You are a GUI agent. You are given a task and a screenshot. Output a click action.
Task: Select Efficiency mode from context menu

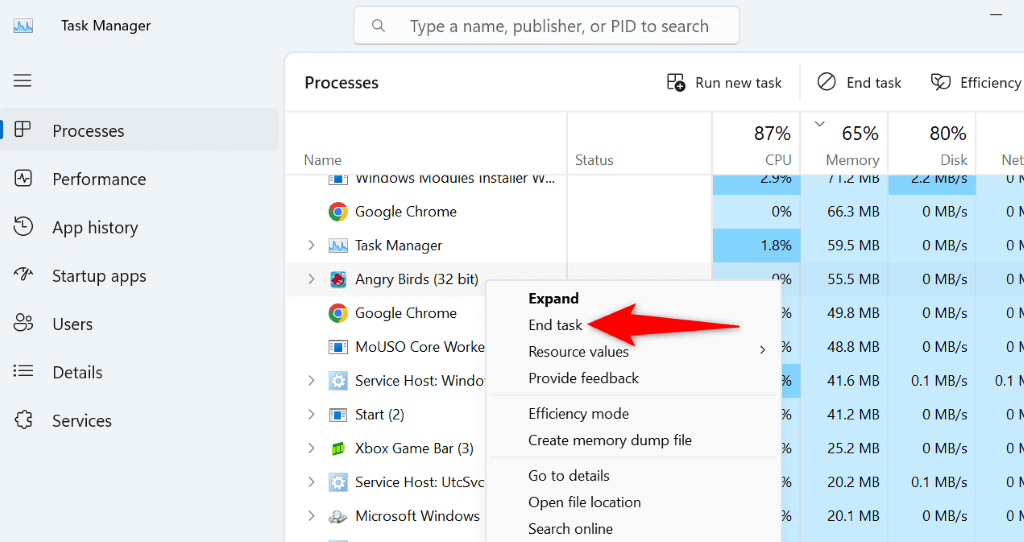578,413
